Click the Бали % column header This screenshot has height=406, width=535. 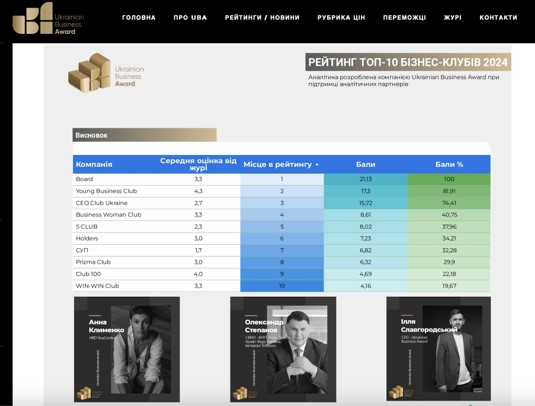point(449,164)
